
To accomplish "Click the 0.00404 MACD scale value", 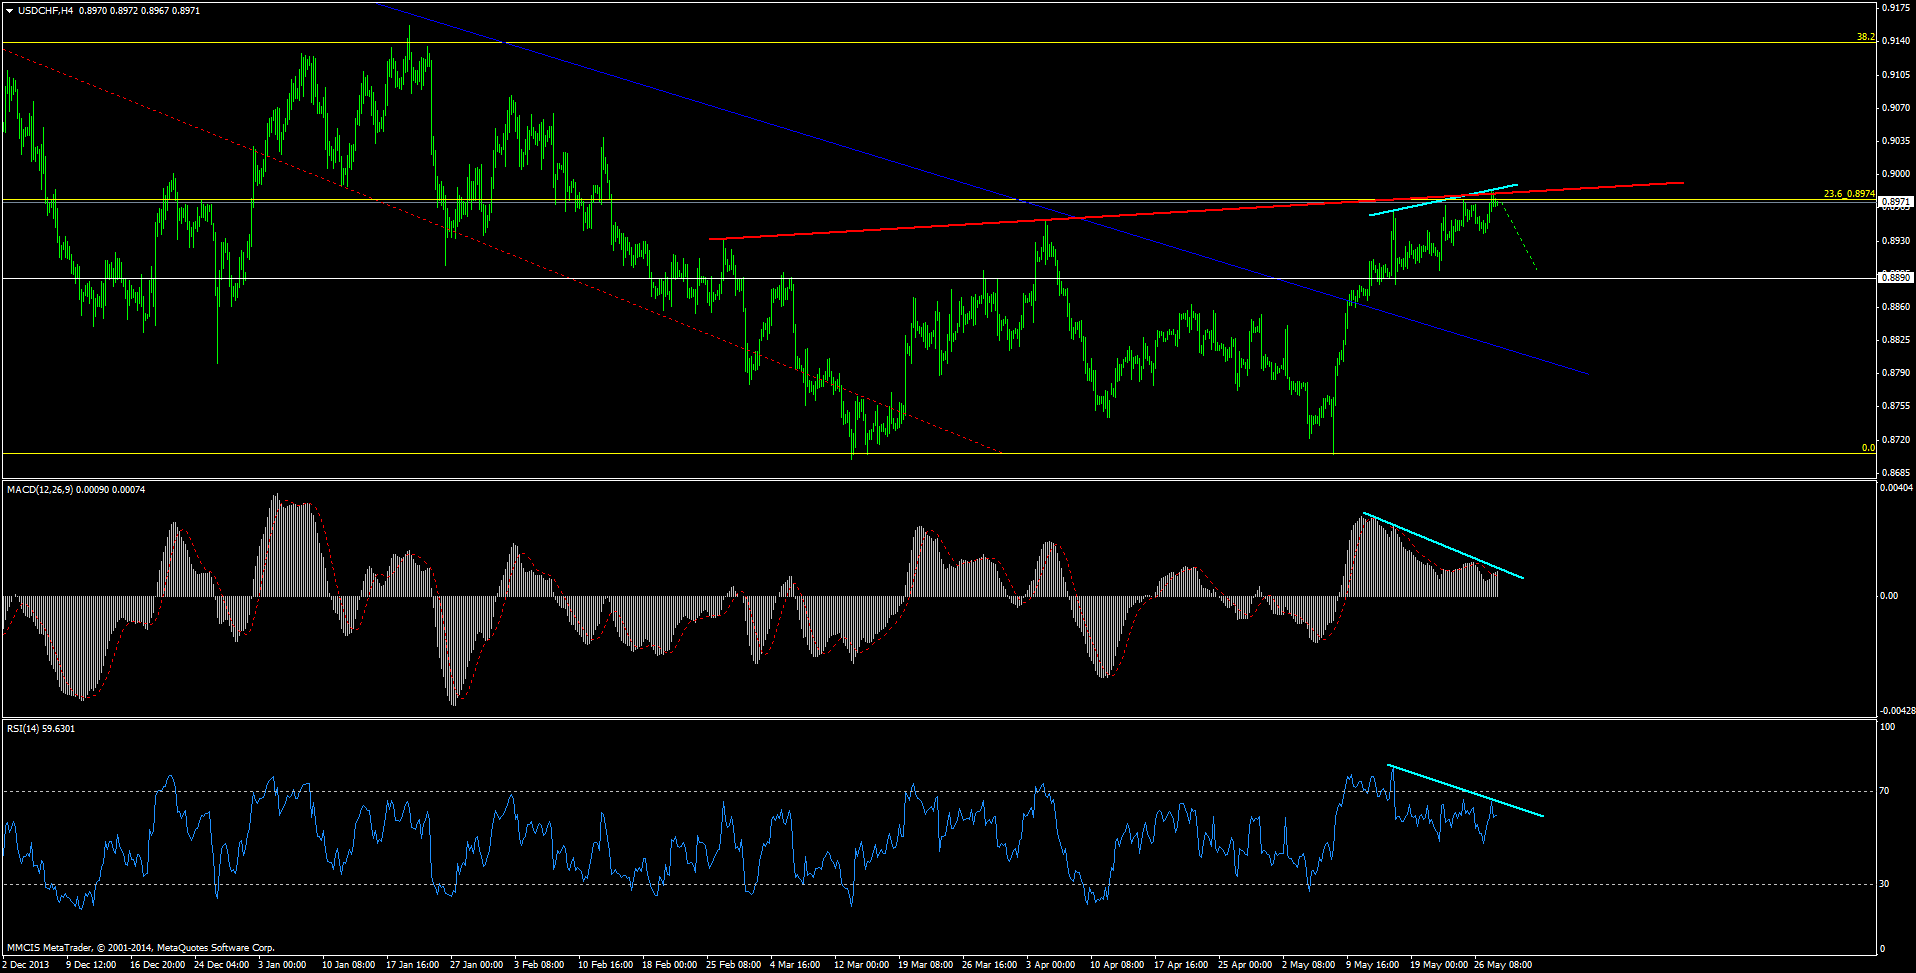I will pyautogui.click(x=1897, y=488).
